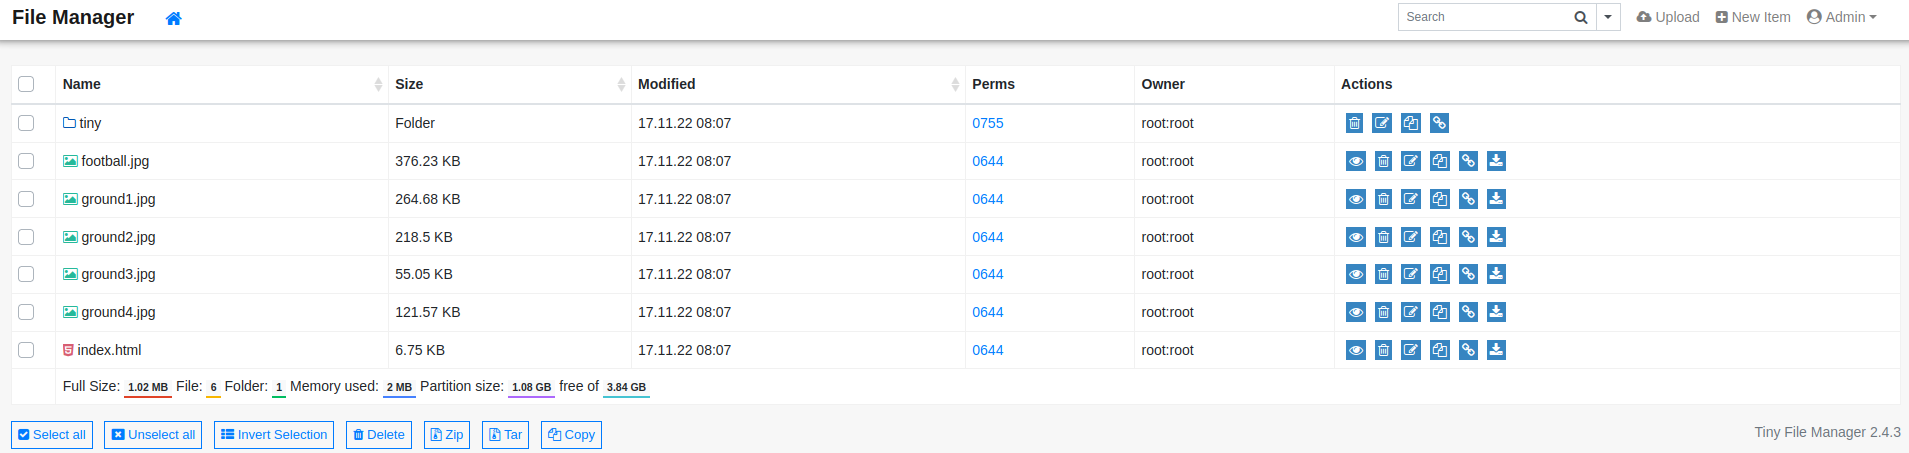Viewport: 1909px width, 453px height.
Task: Toggle the header select-all checkbox
Action: point(26,84)
